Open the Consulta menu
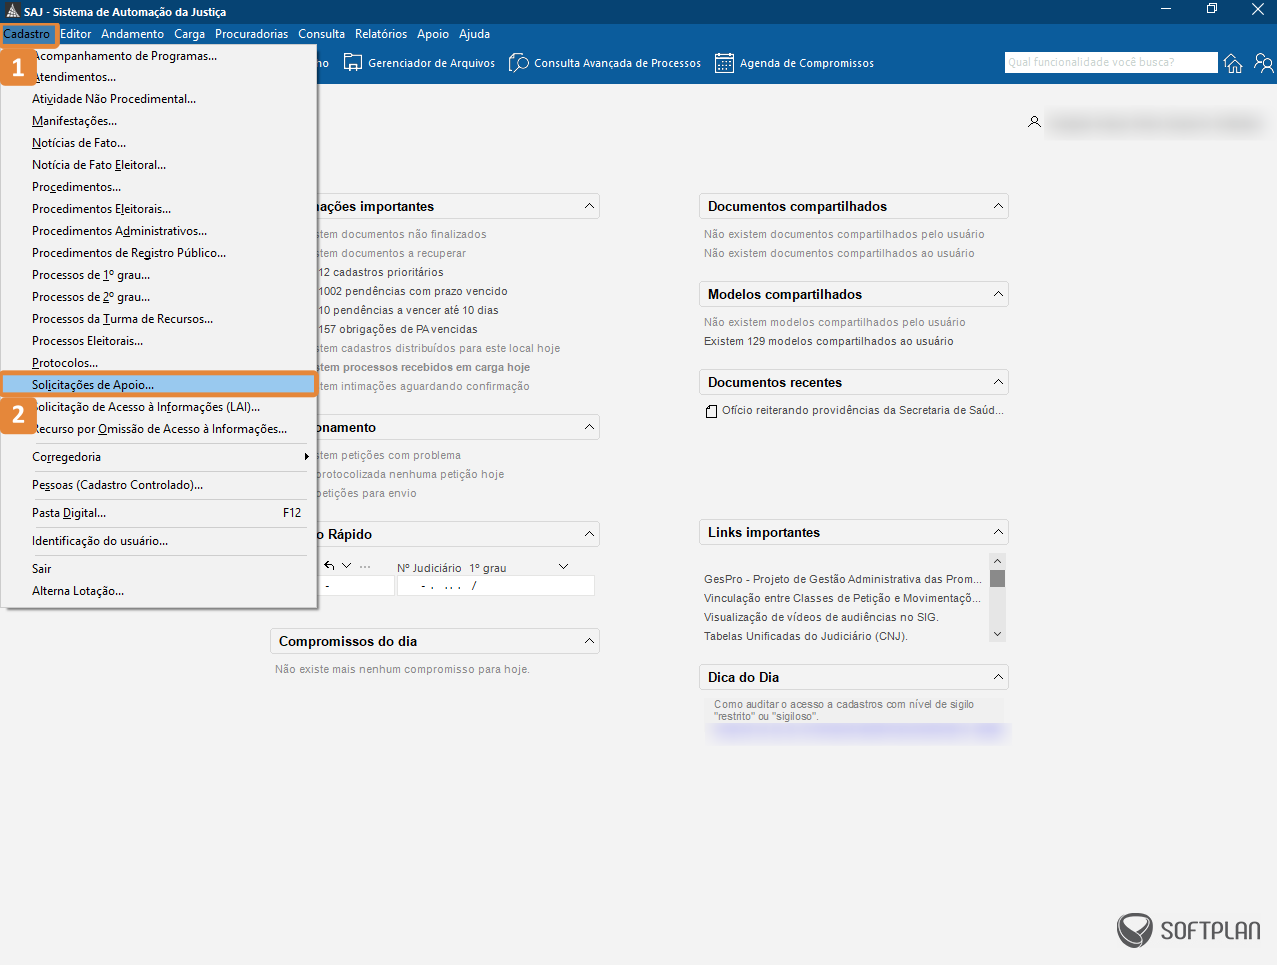1277x965 pixels. point(321,33)
